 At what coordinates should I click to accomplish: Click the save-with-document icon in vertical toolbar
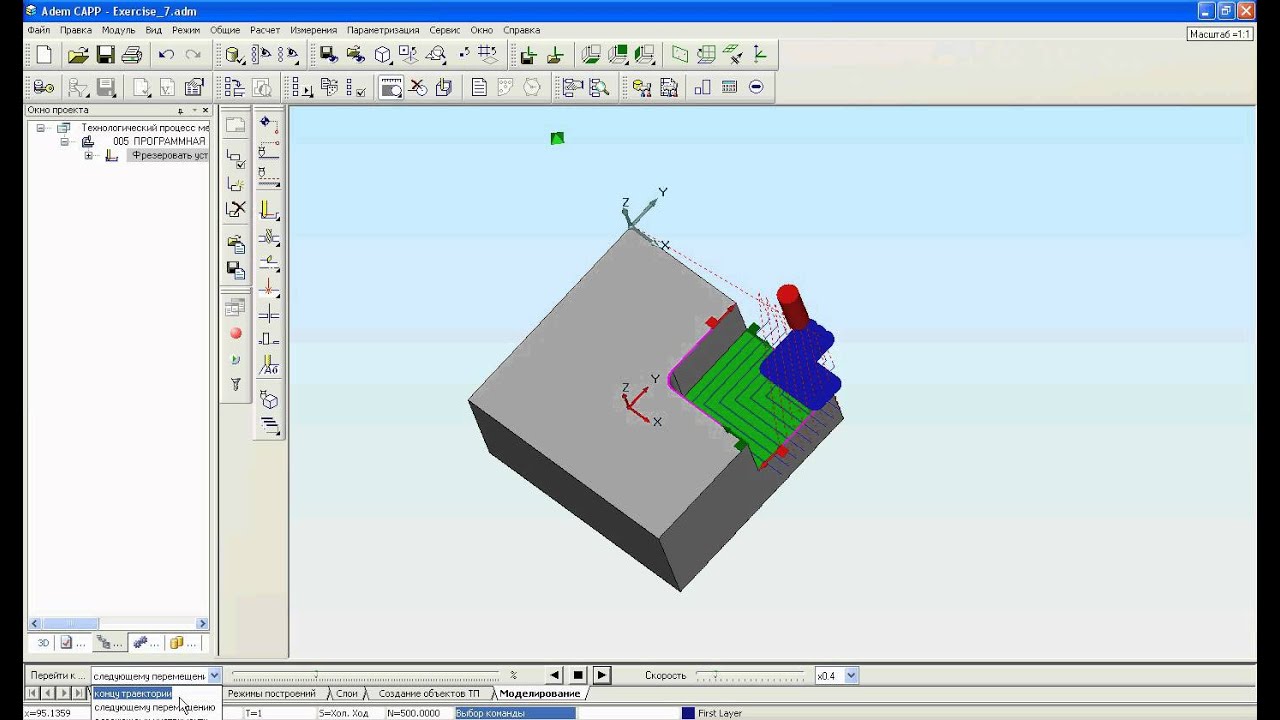tap(236, 269)
